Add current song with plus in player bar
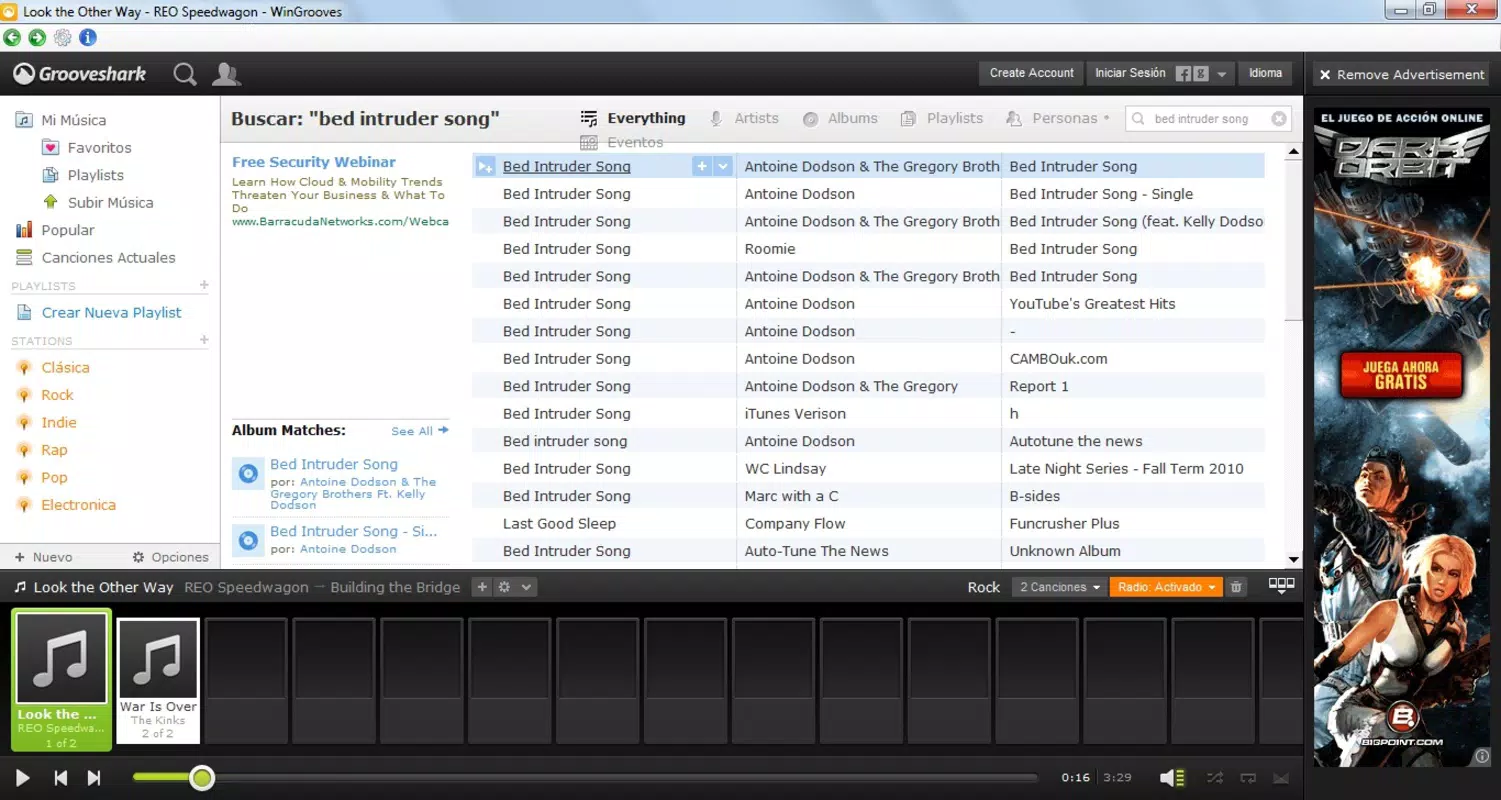 (x=482, y=587)
